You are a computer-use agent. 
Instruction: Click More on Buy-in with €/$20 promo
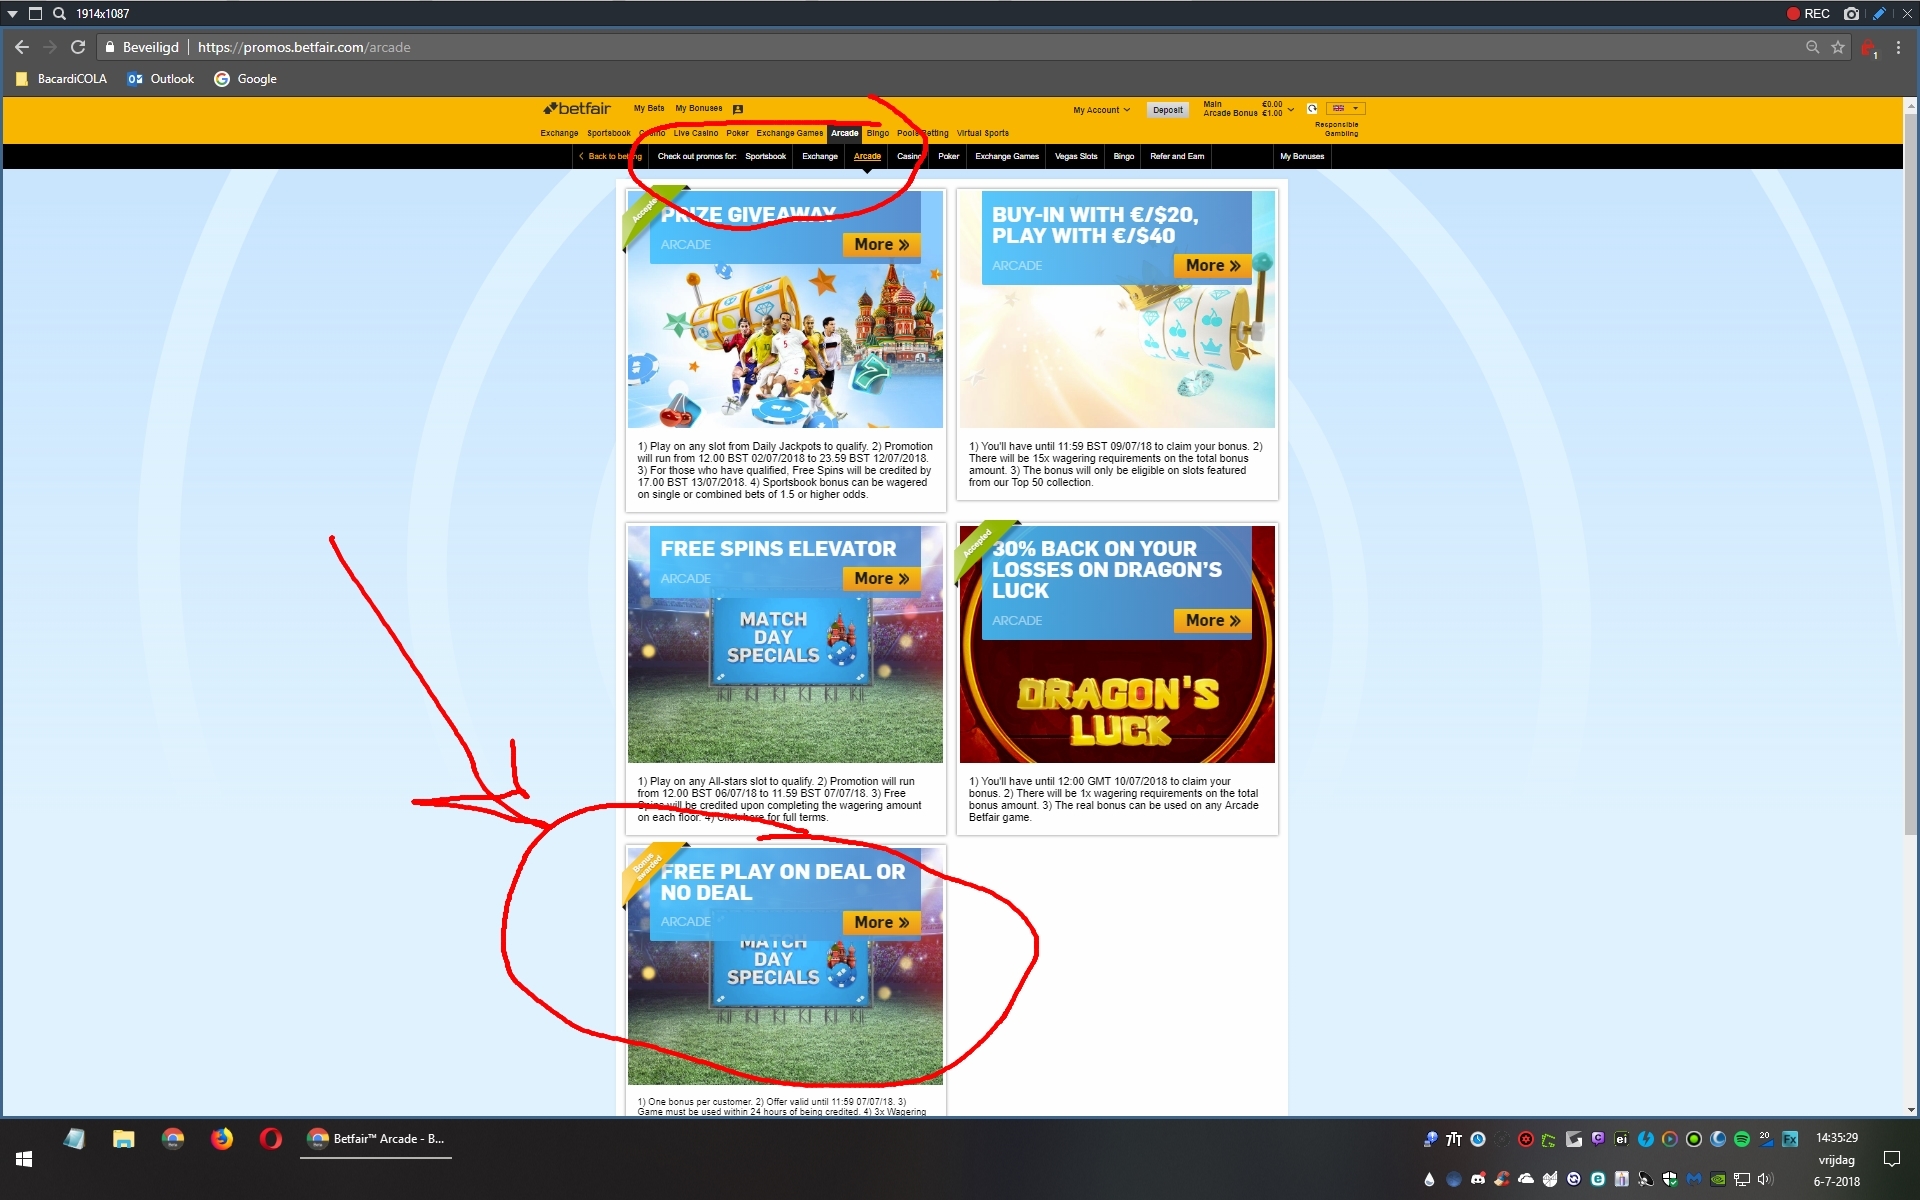pyautogui.click(x=1212, y=265)
